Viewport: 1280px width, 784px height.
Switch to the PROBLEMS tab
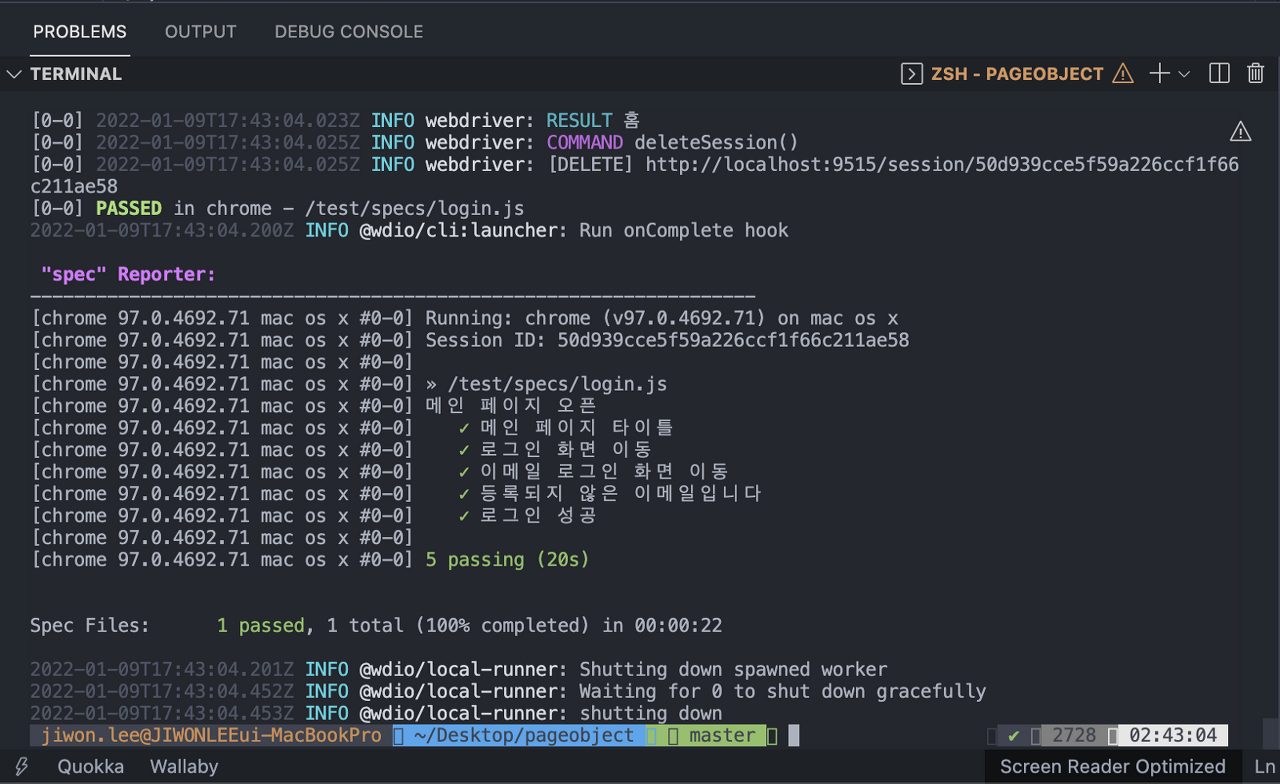80,32
